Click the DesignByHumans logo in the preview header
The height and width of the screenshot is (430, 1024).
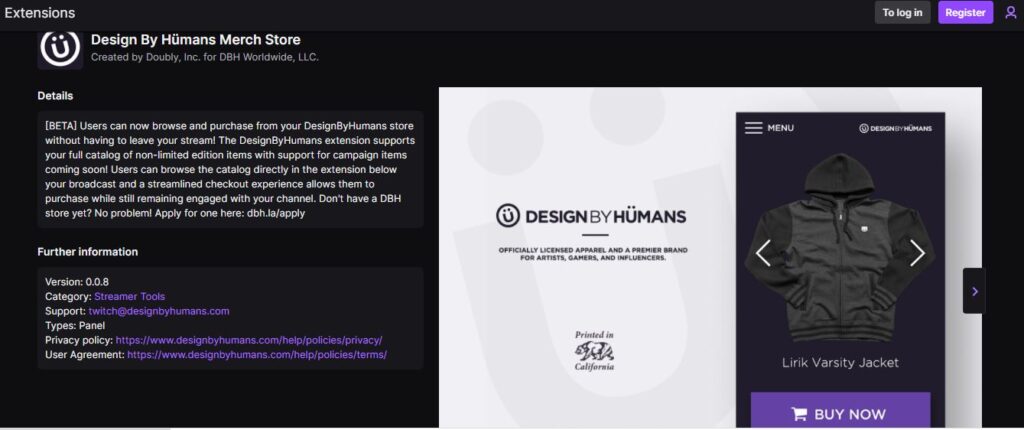point(895,128)
